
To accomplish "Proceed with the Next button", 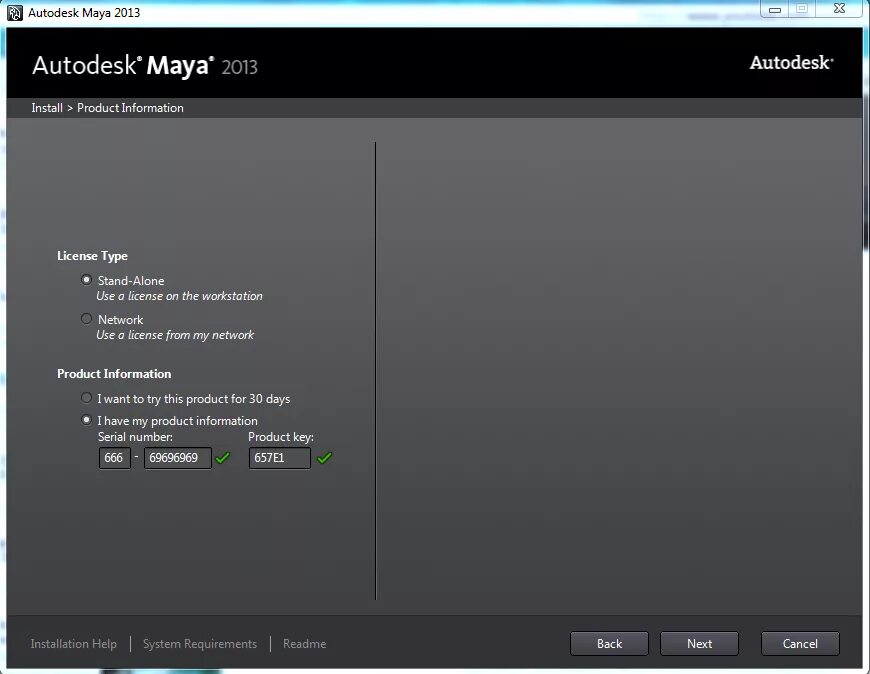I will click(699, 643).
